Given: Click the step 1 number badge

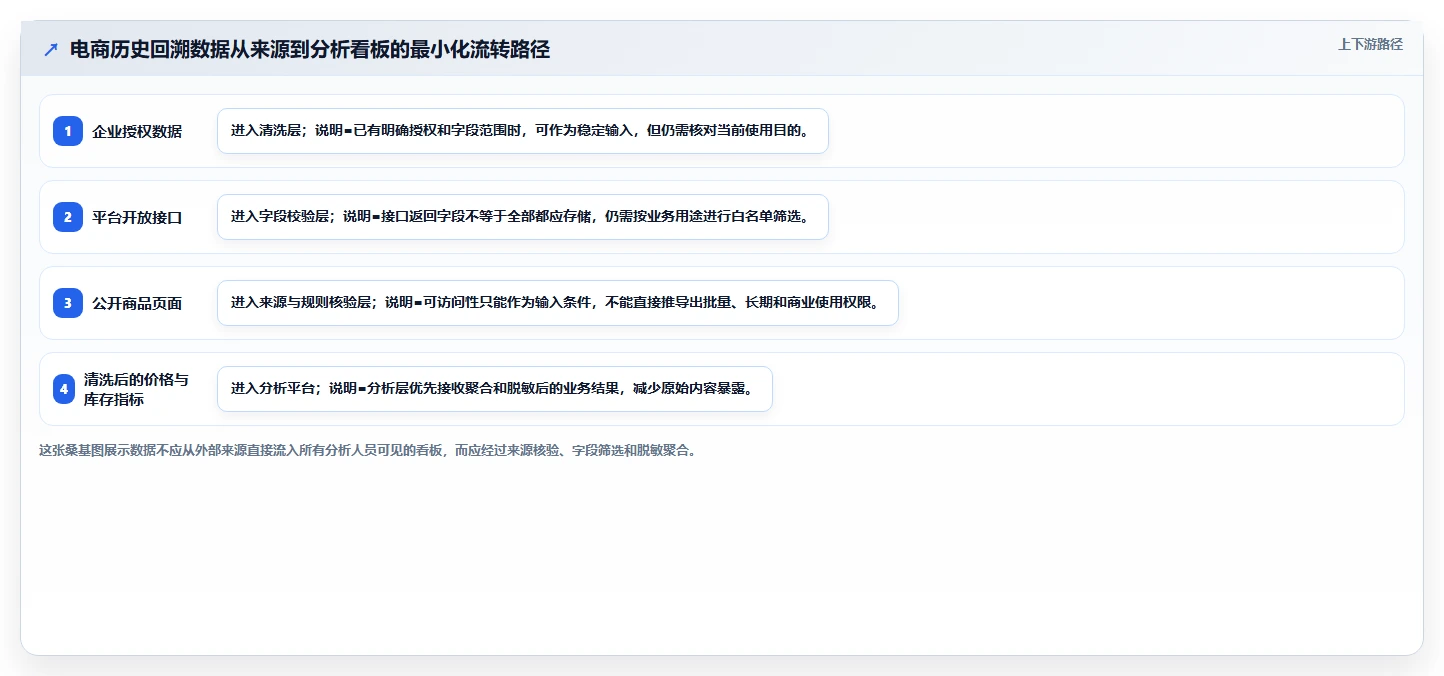Looking at the screenshot, I should click(68, 131).
